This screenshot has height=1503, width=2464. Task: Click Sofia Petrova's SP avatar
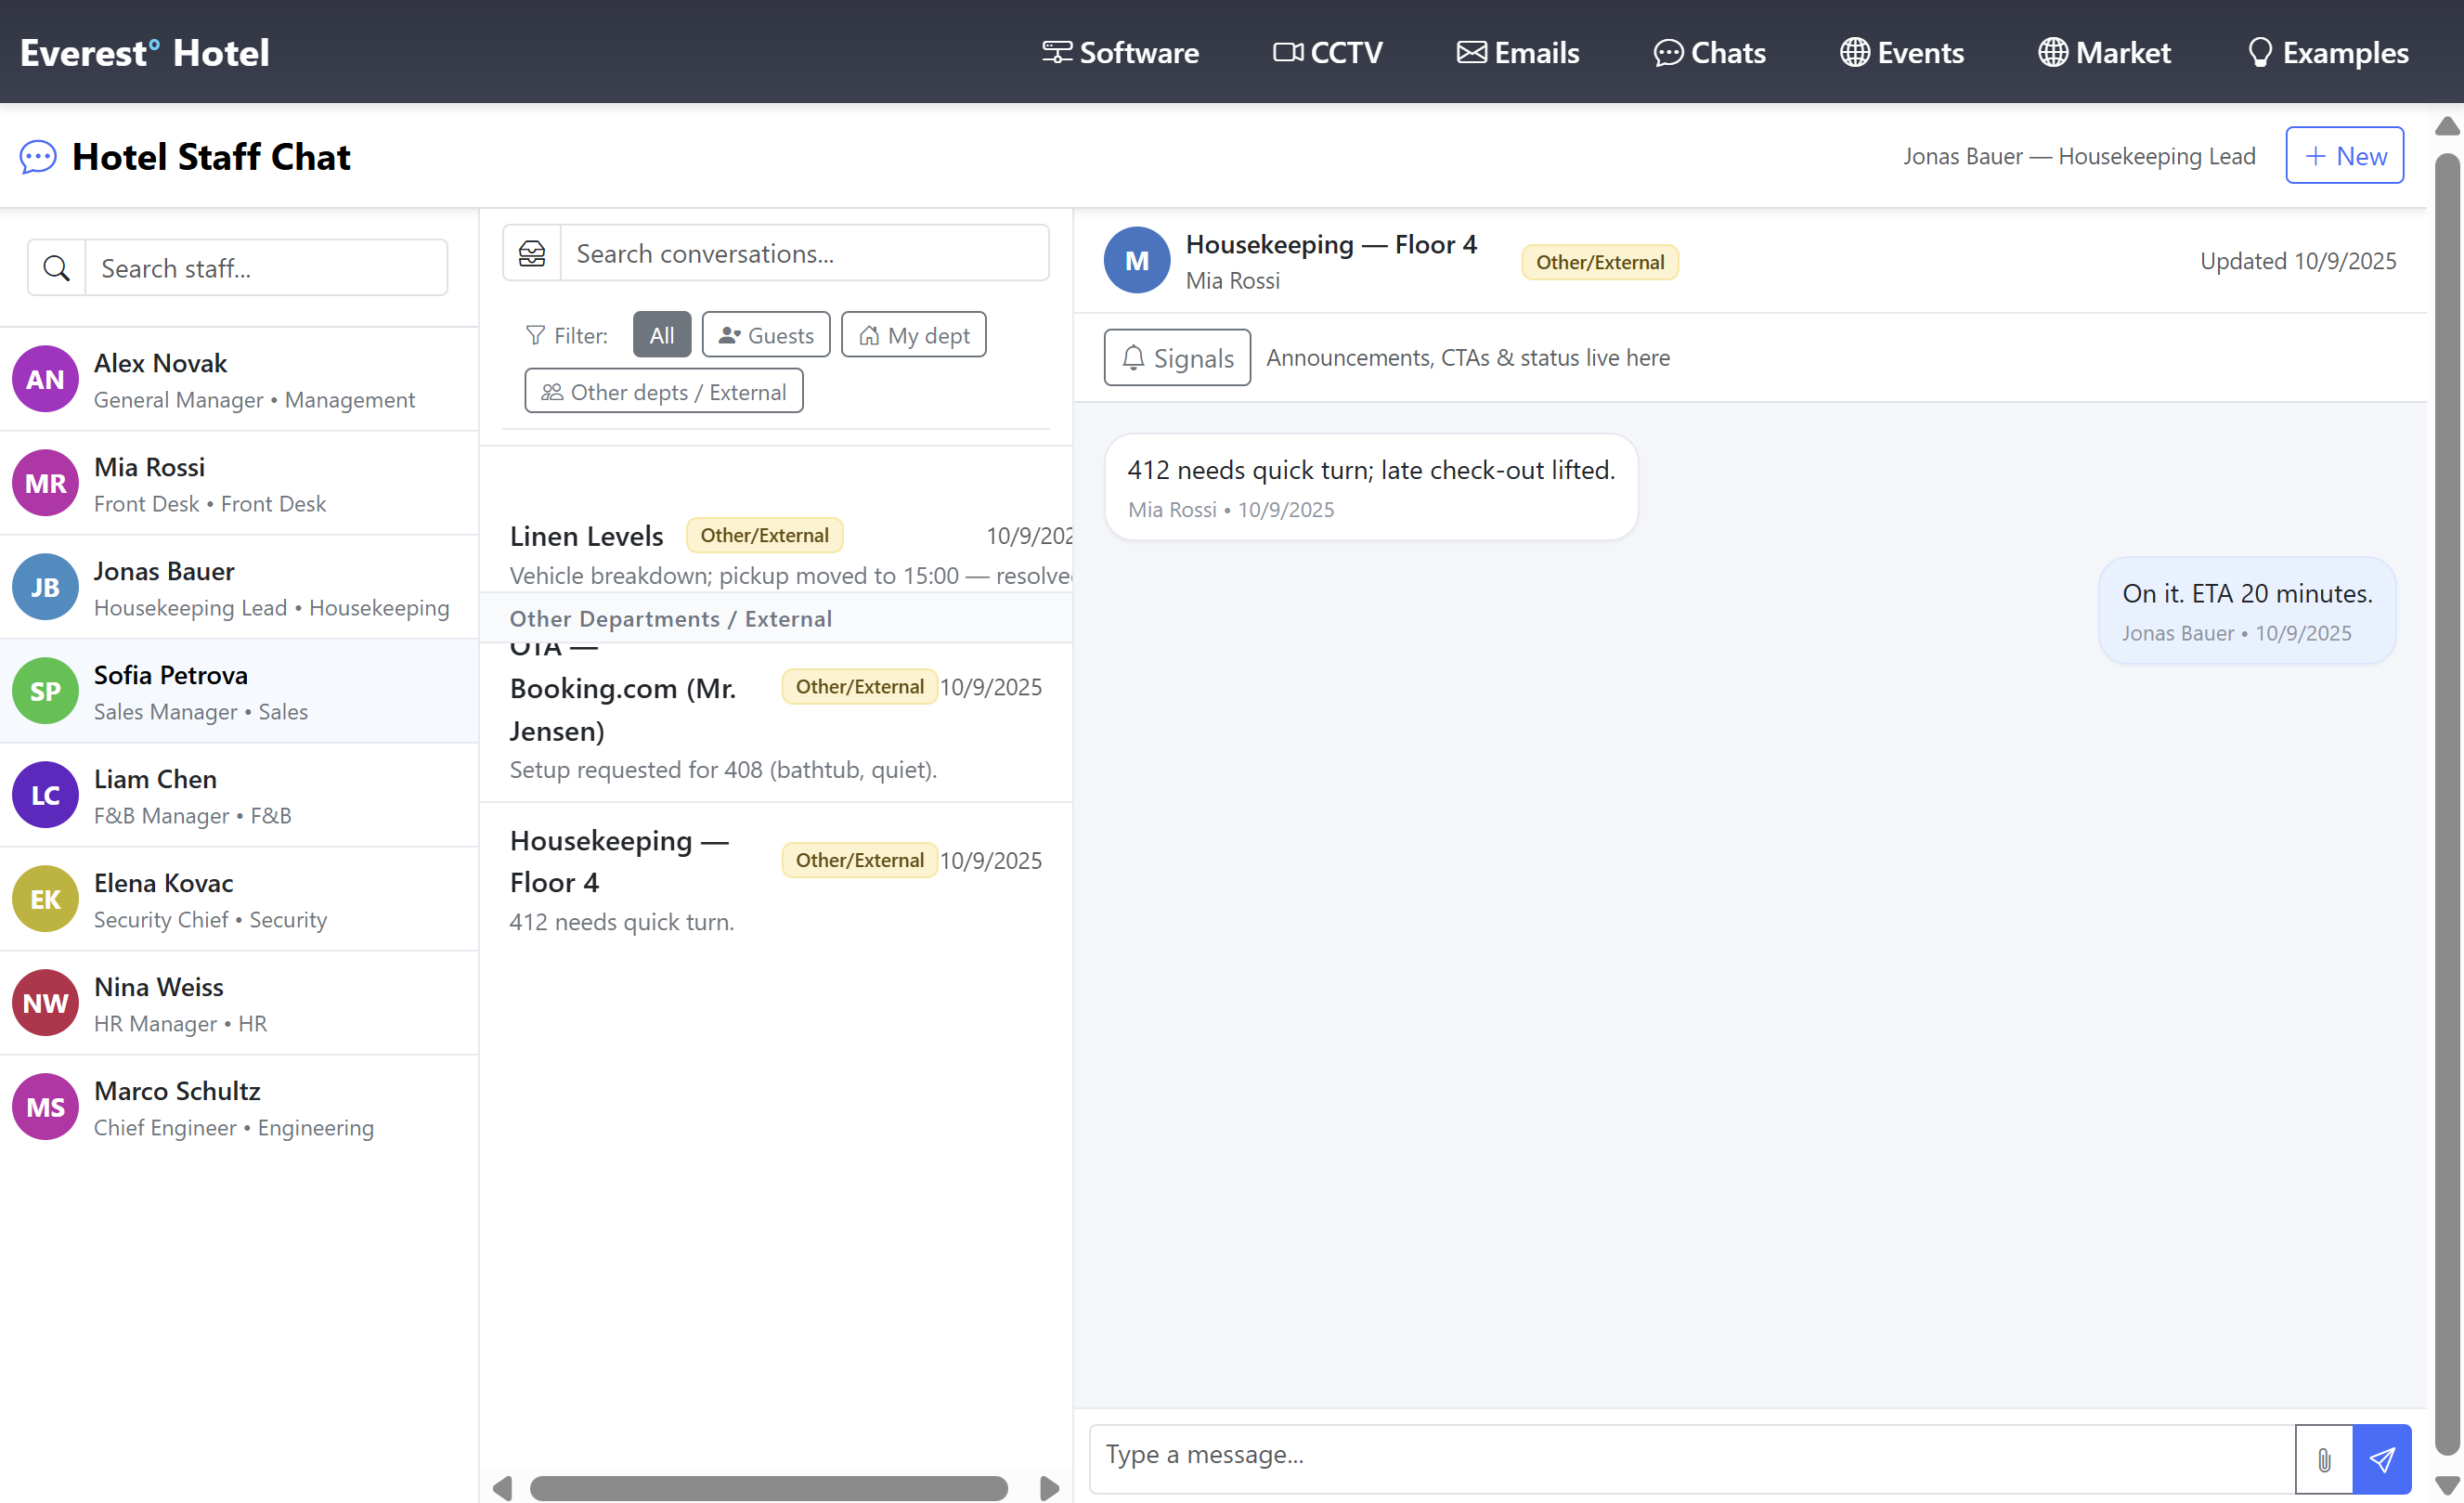[x=45, y=691]
